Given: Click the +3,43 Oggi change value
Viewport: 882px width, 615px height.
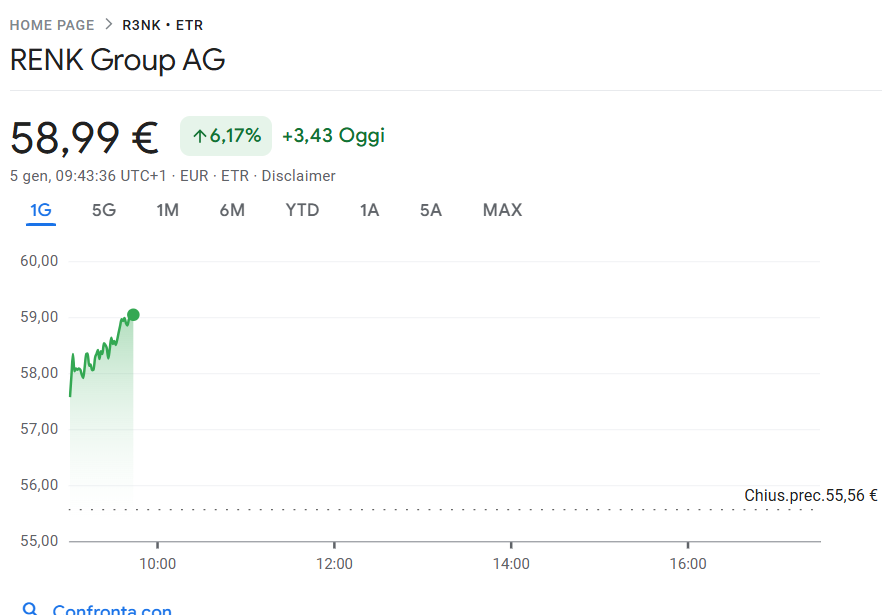Looking at the screenshot, I should pyautogui.click(x=333, y=136).
